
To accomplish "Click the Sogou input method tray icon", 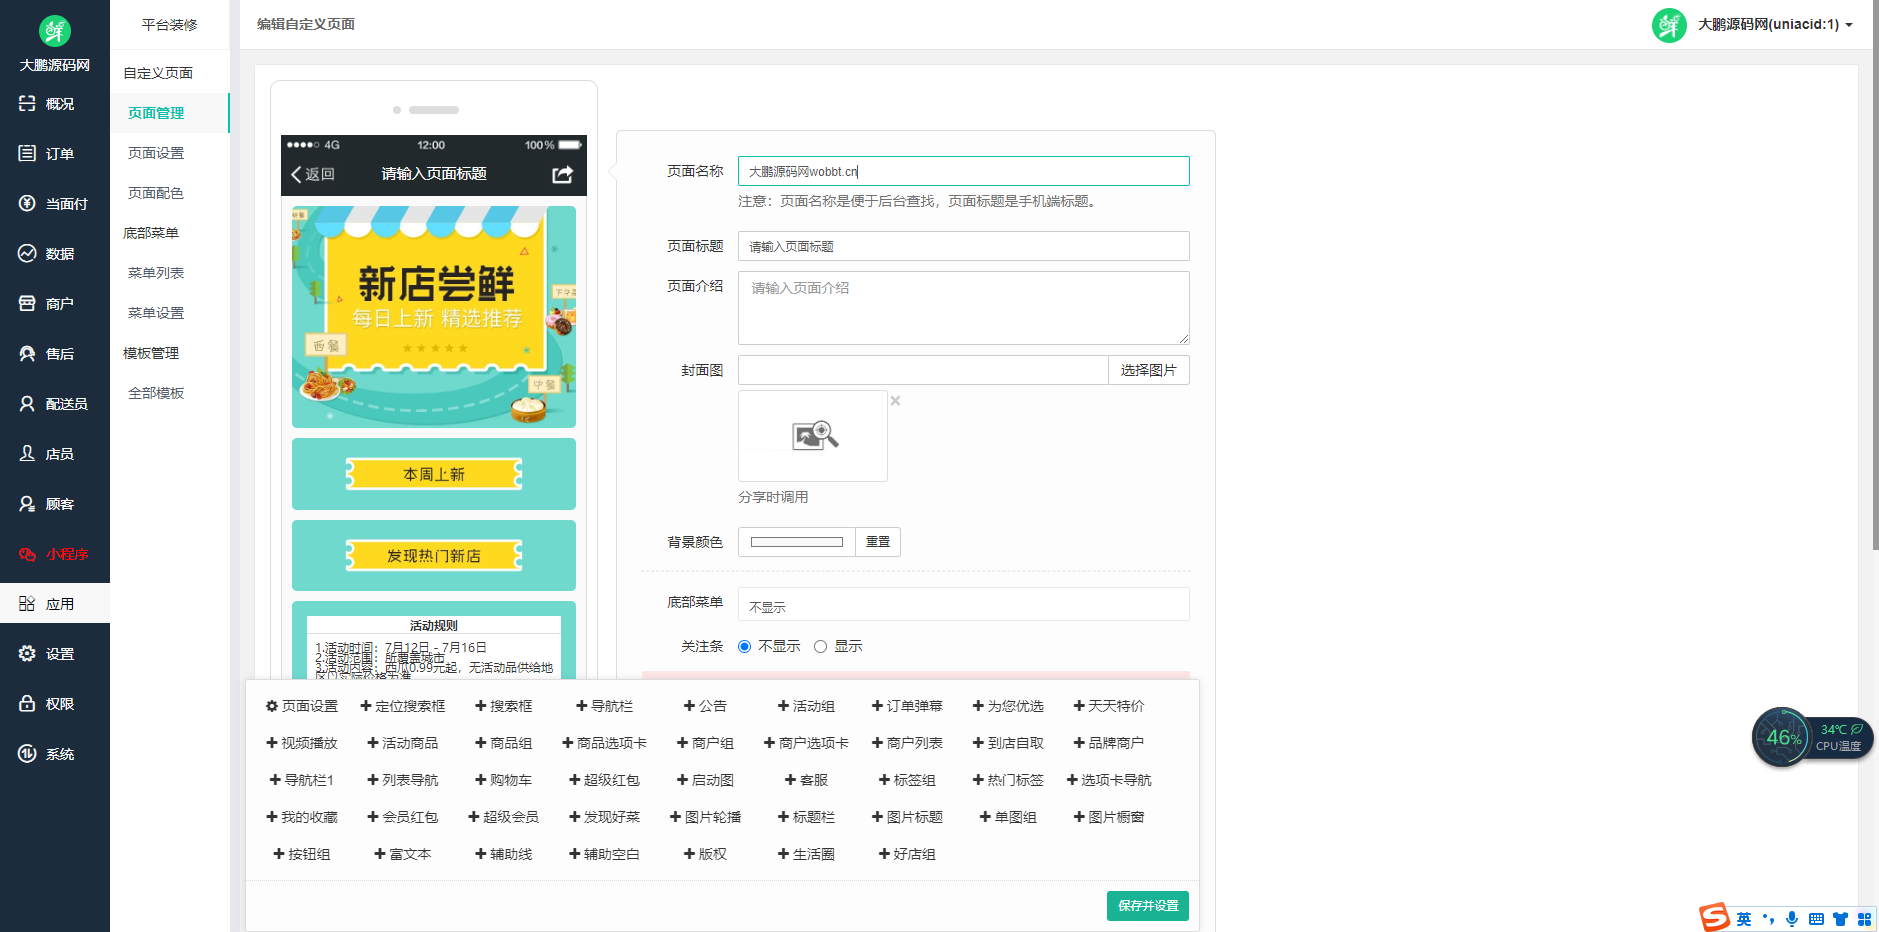I will click(x=1714, y=917).
